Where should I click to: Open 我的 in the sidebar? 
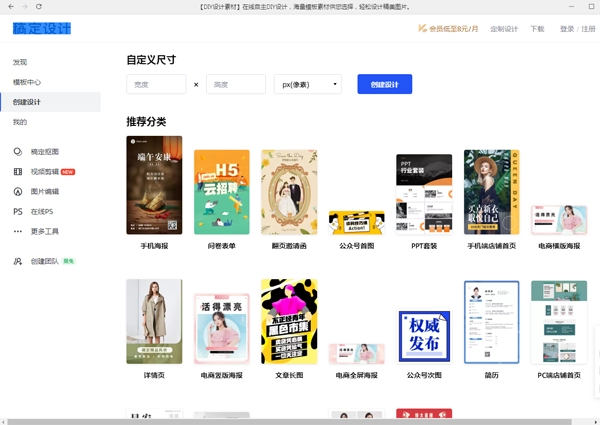(20, 122)
